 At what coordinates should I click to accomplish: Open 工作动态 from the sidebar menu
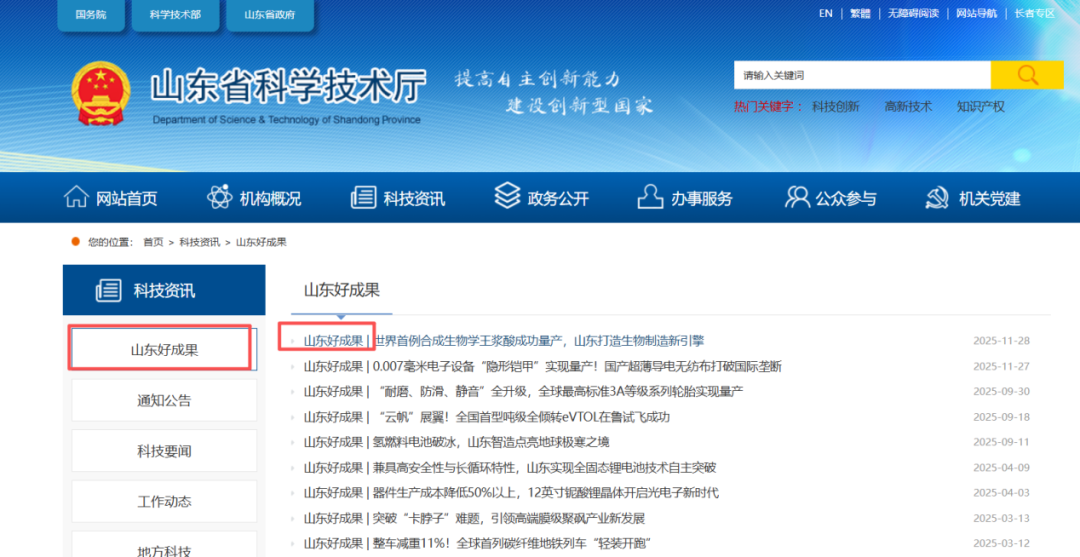(x=164, y=501)
